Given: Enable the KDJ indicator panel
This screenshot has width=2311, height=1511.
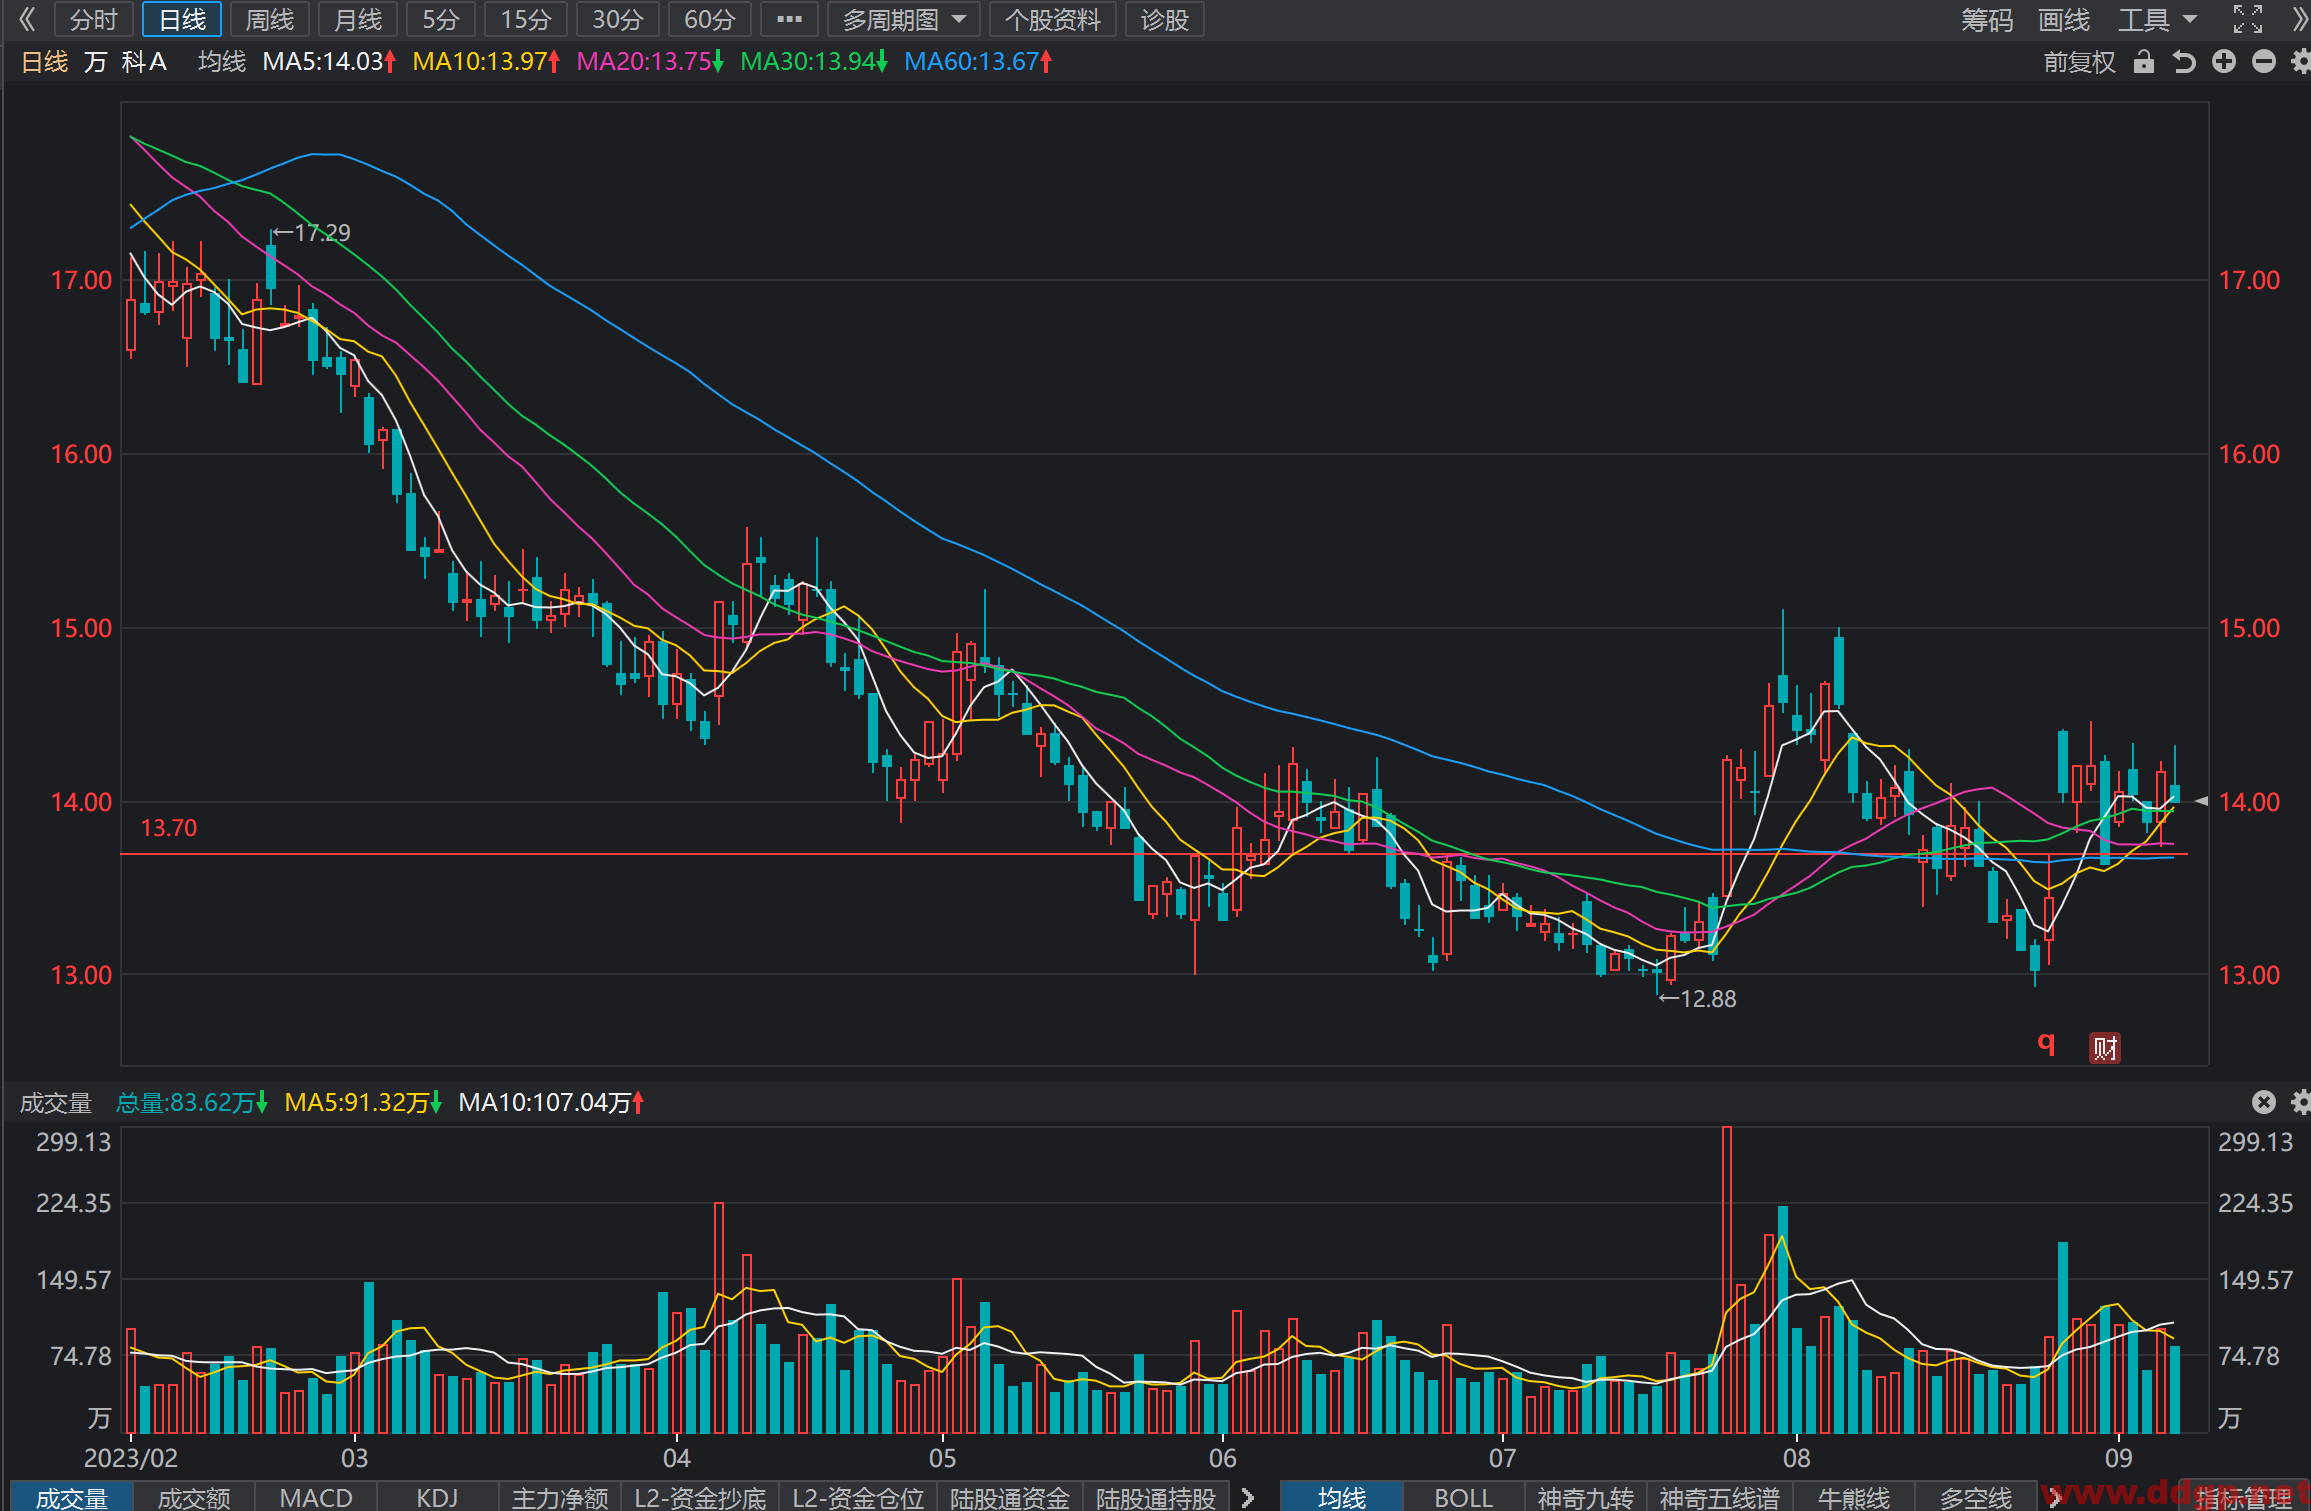Looking at the screenshot, I should point(437,1497).
